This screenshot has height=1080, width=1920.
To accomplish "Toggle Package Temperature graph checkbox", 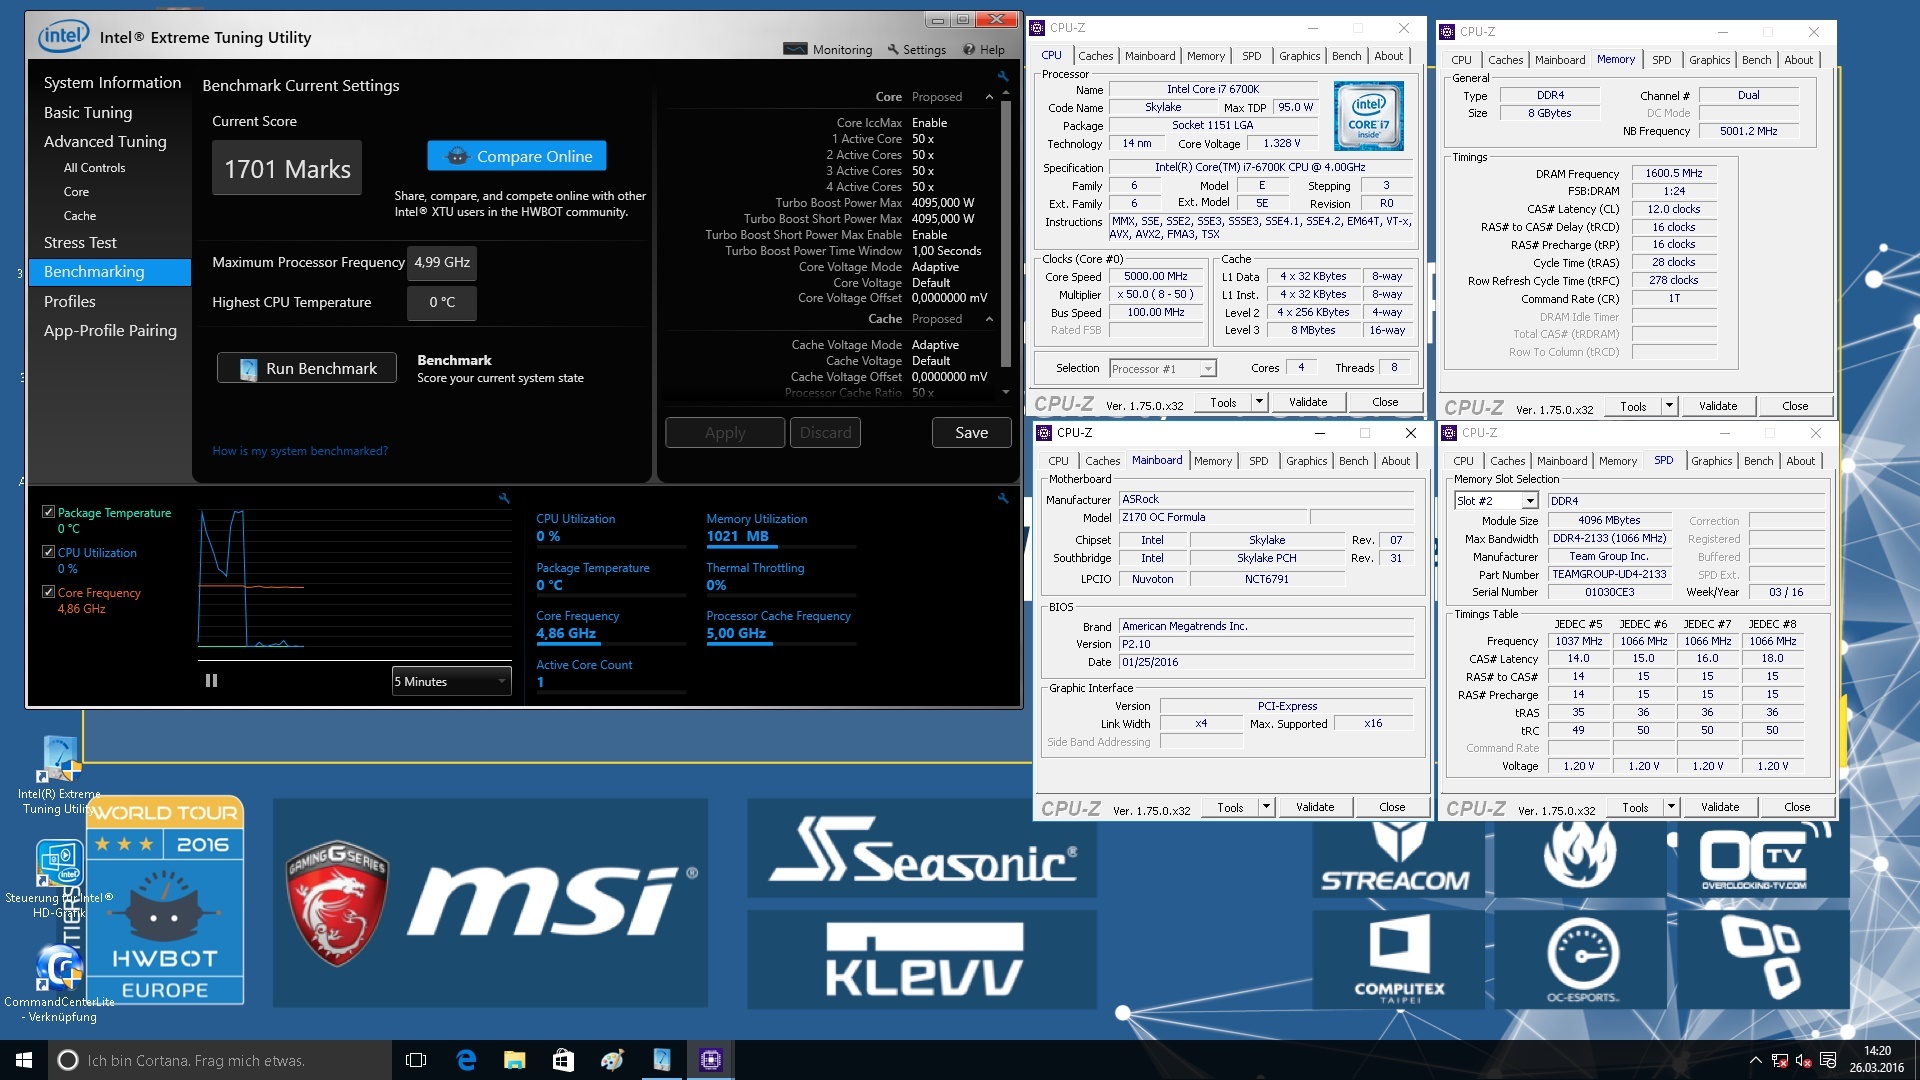I will click(x=48, y=511).
